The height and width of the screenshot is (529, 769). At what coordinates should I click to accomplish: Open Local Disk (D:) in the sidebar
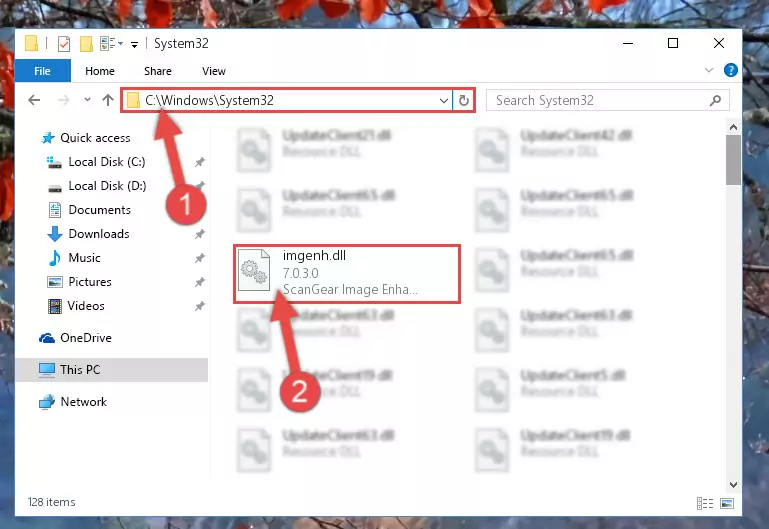point(107,186)
